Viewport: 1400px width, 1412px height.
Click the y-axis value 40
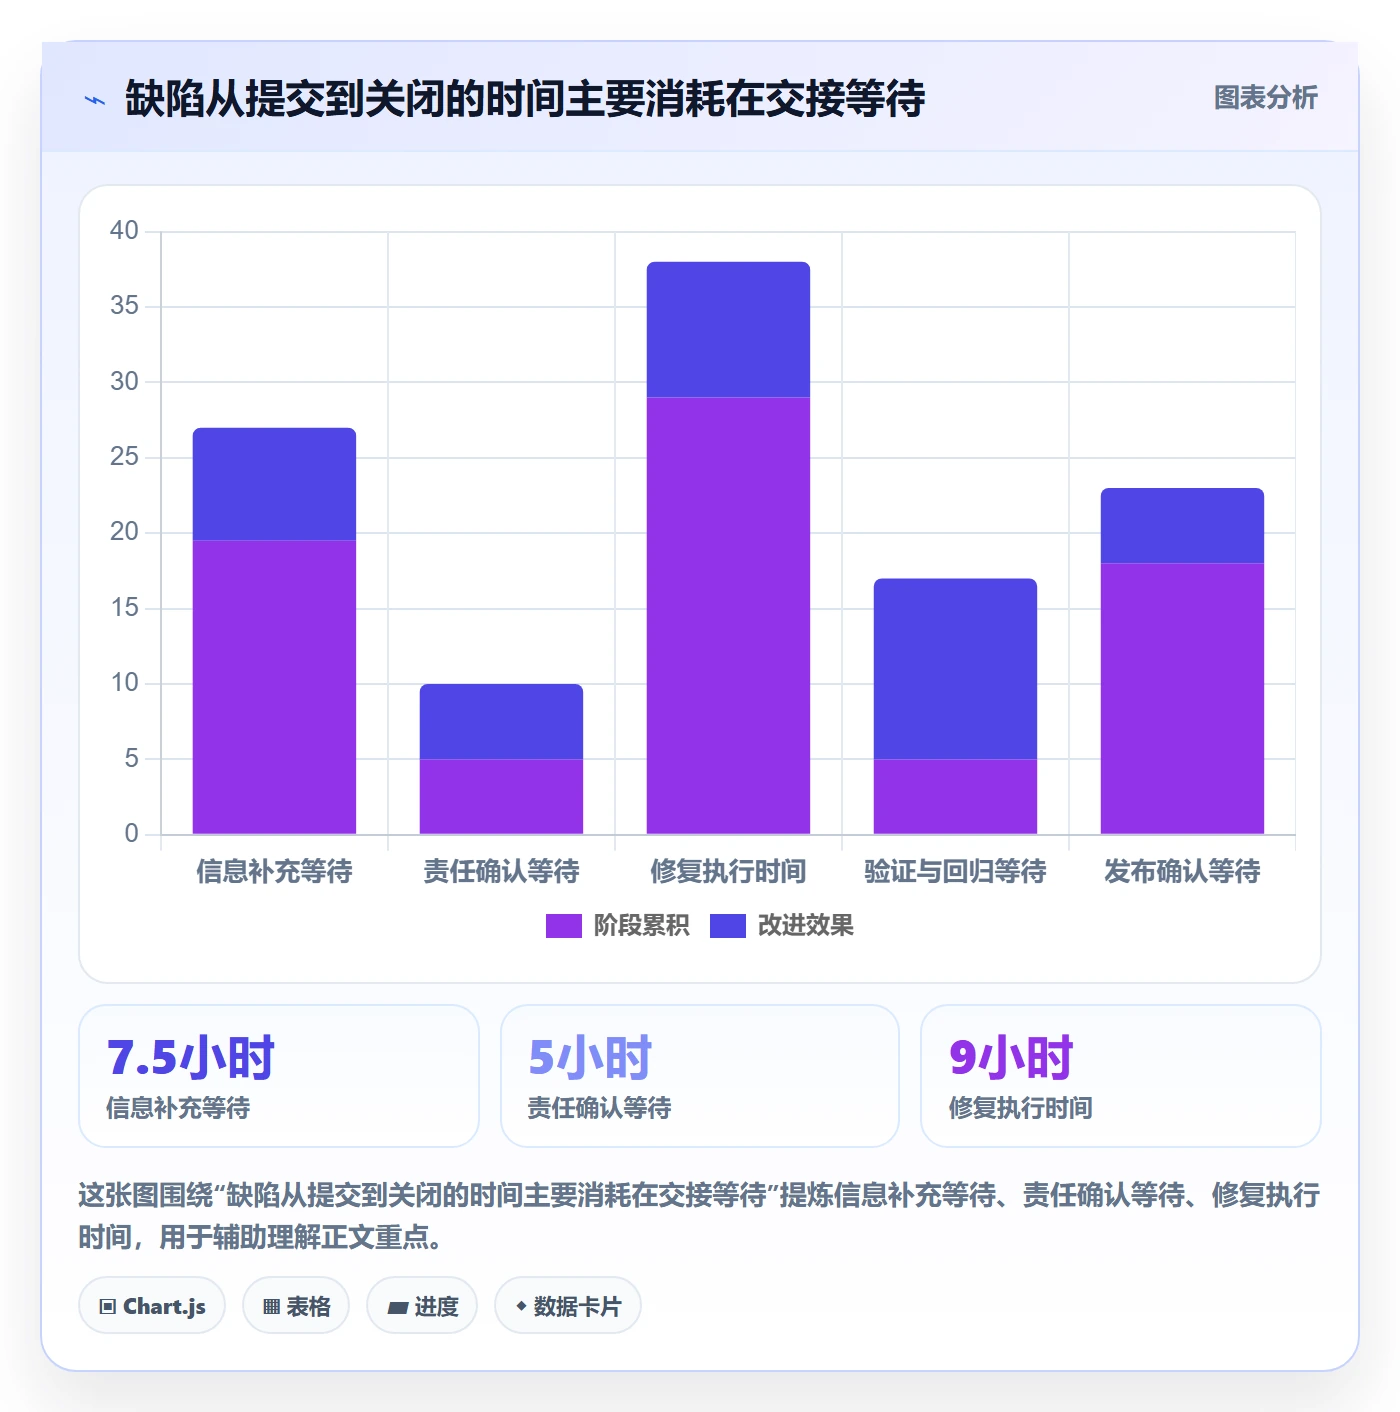[x=124, y=231]
